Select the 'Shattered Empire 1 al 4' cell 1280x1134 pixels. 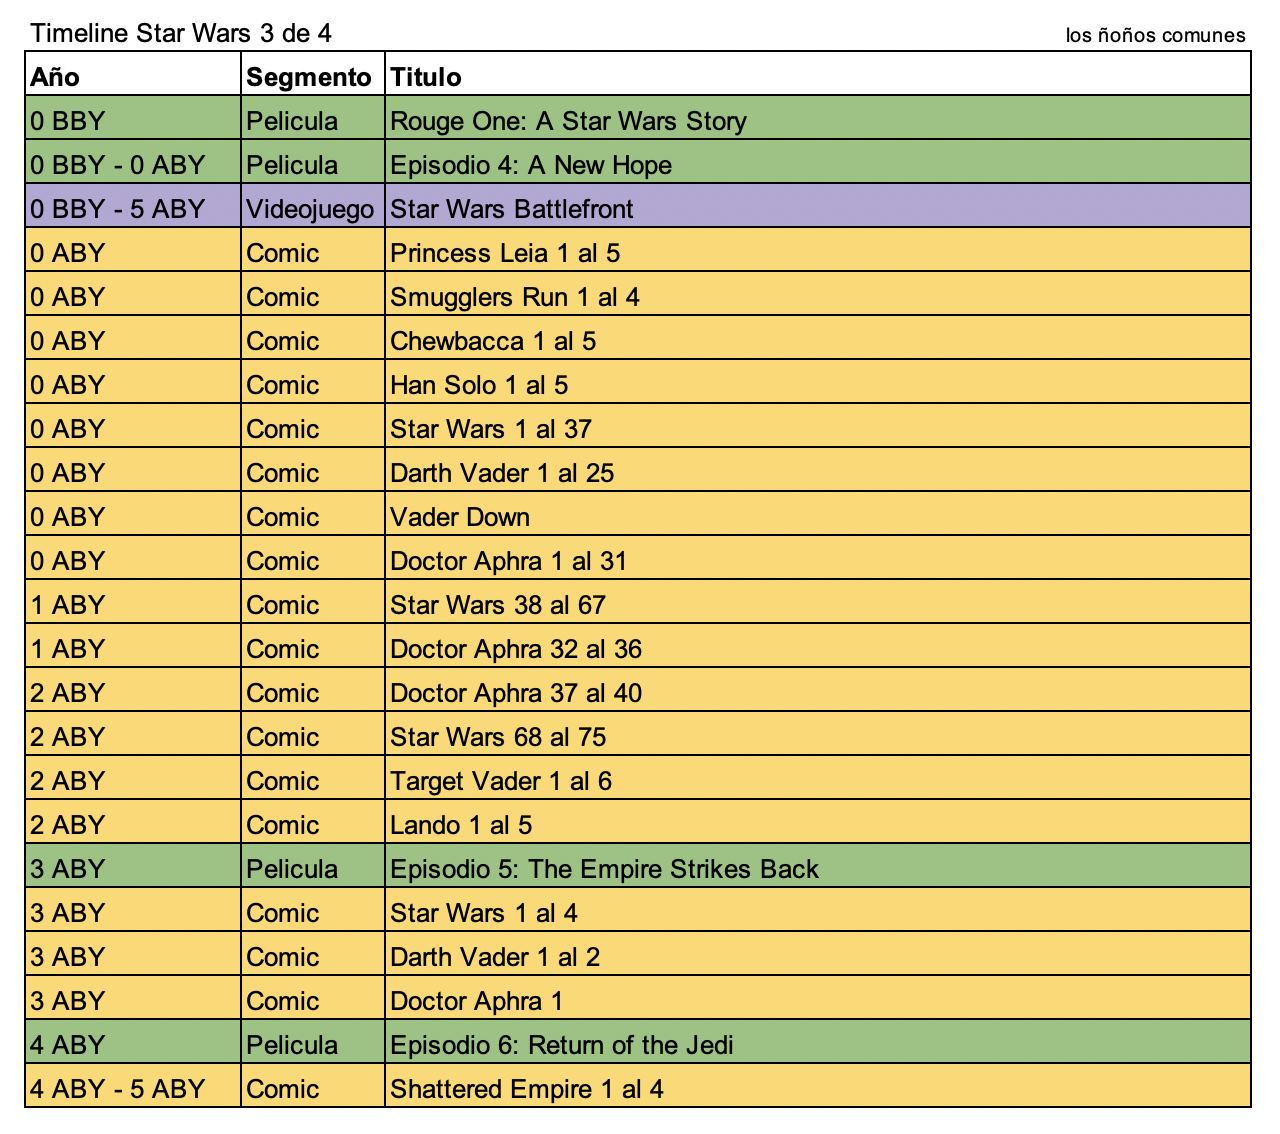point(527,1089)
